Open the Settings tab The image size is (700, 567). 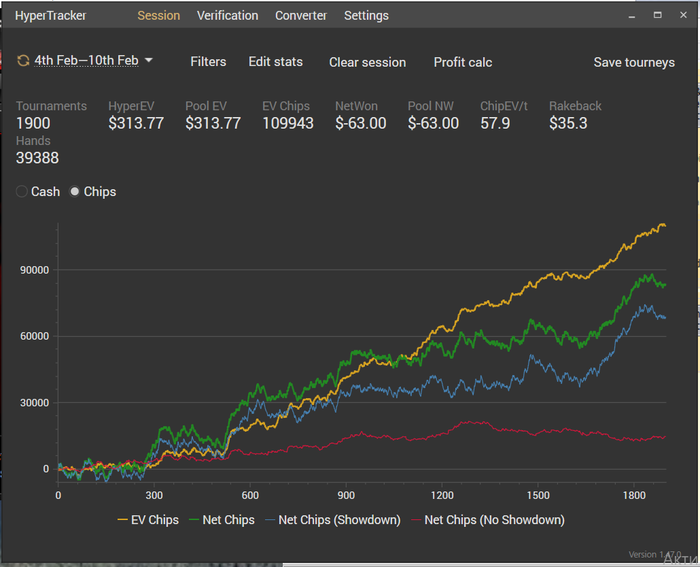[366, 16]
